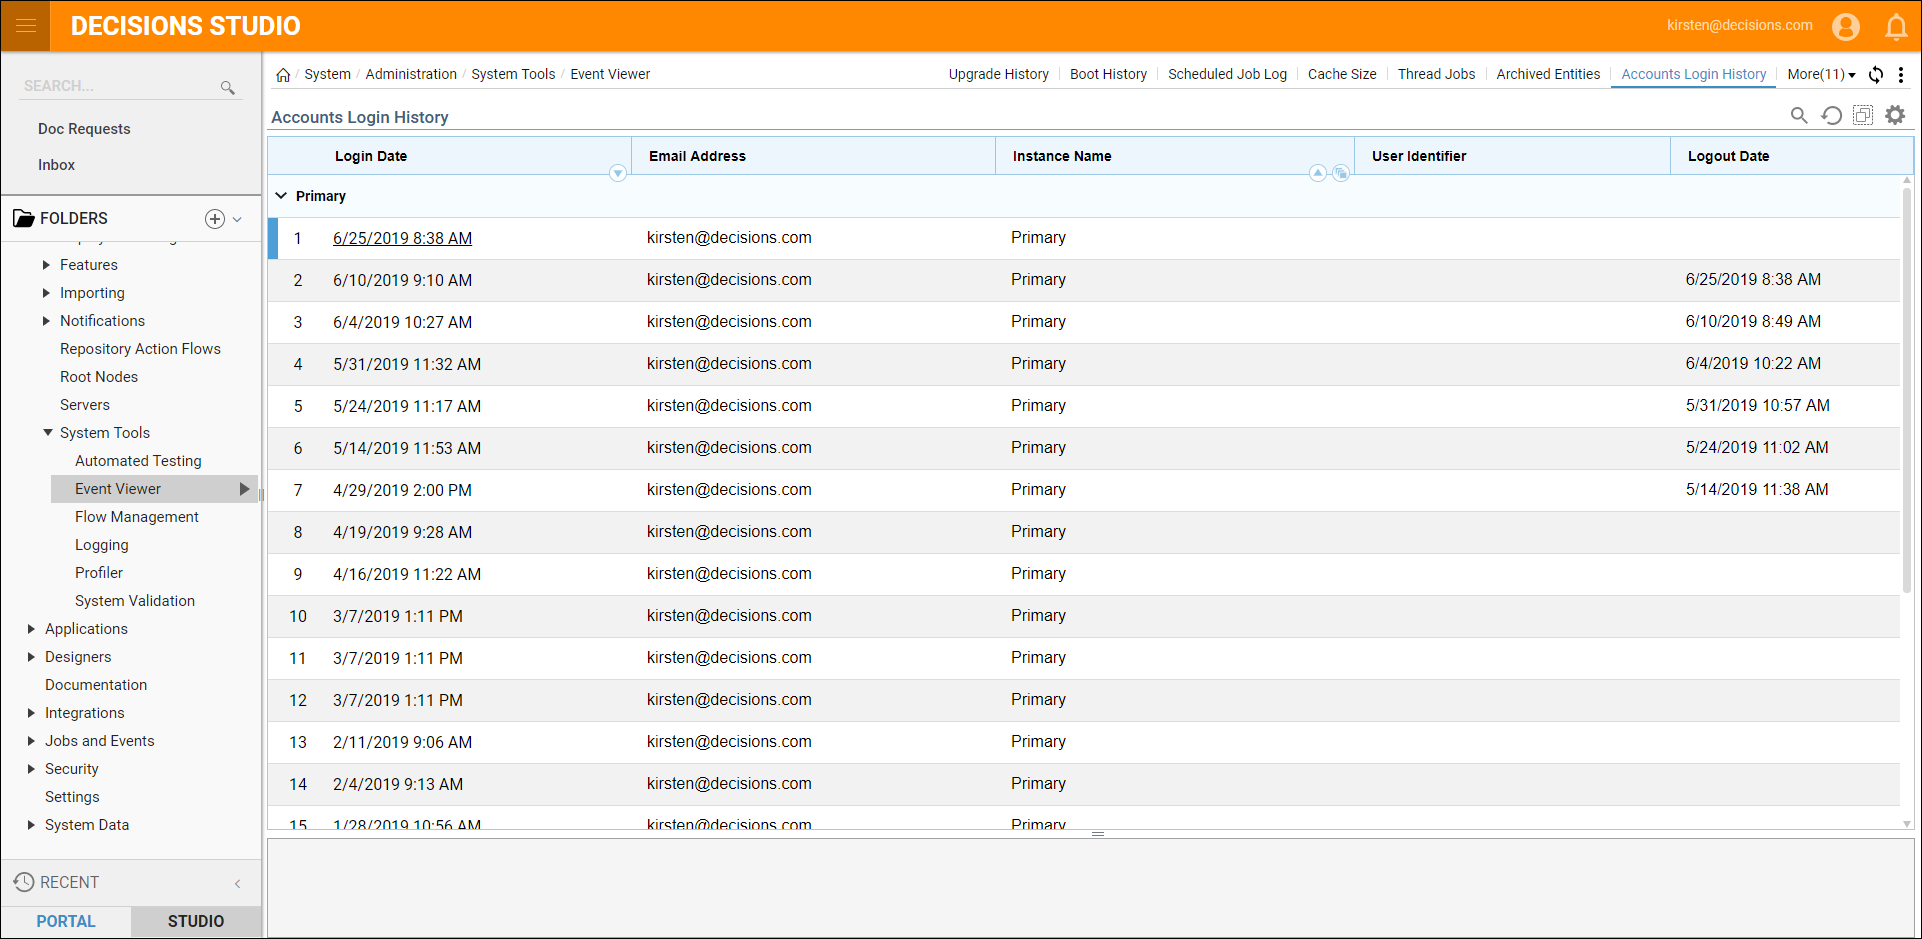This screenshot has height=939, width=1922.
Task: Expand the Notifications folder
Action: (46, 321)
